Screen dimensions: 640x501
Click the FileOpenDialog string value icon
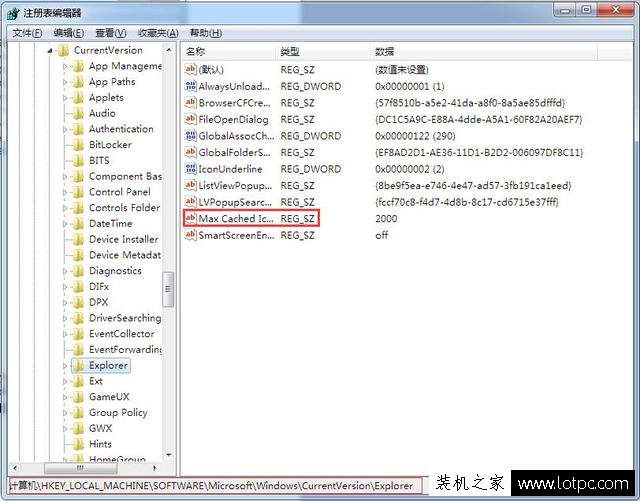point(191,119)
